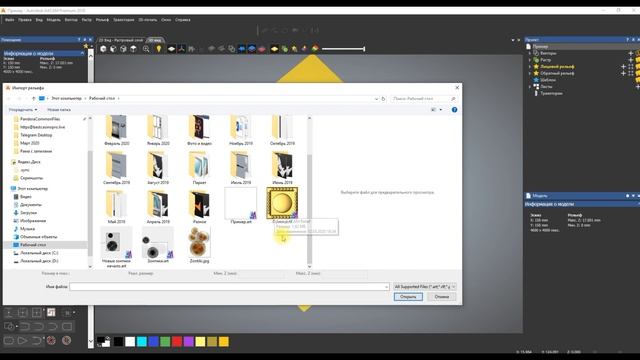
Task: Select Загрузки in the dialog sidebar
Action: [x=28, y=213]
